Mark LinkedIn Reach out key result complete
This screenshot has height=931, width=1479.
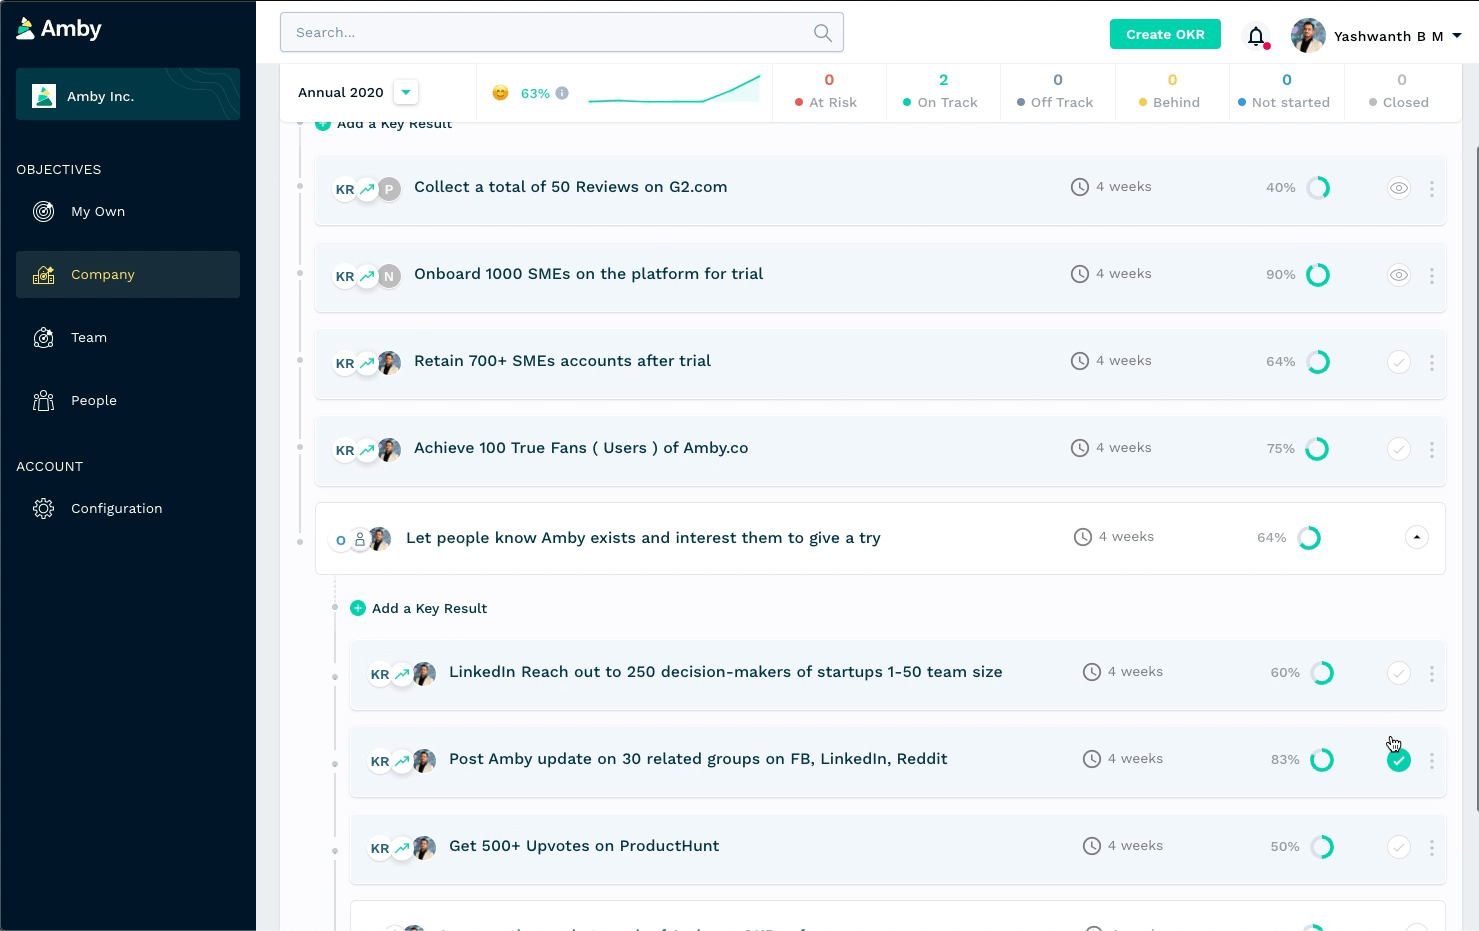pos(1399,673)
